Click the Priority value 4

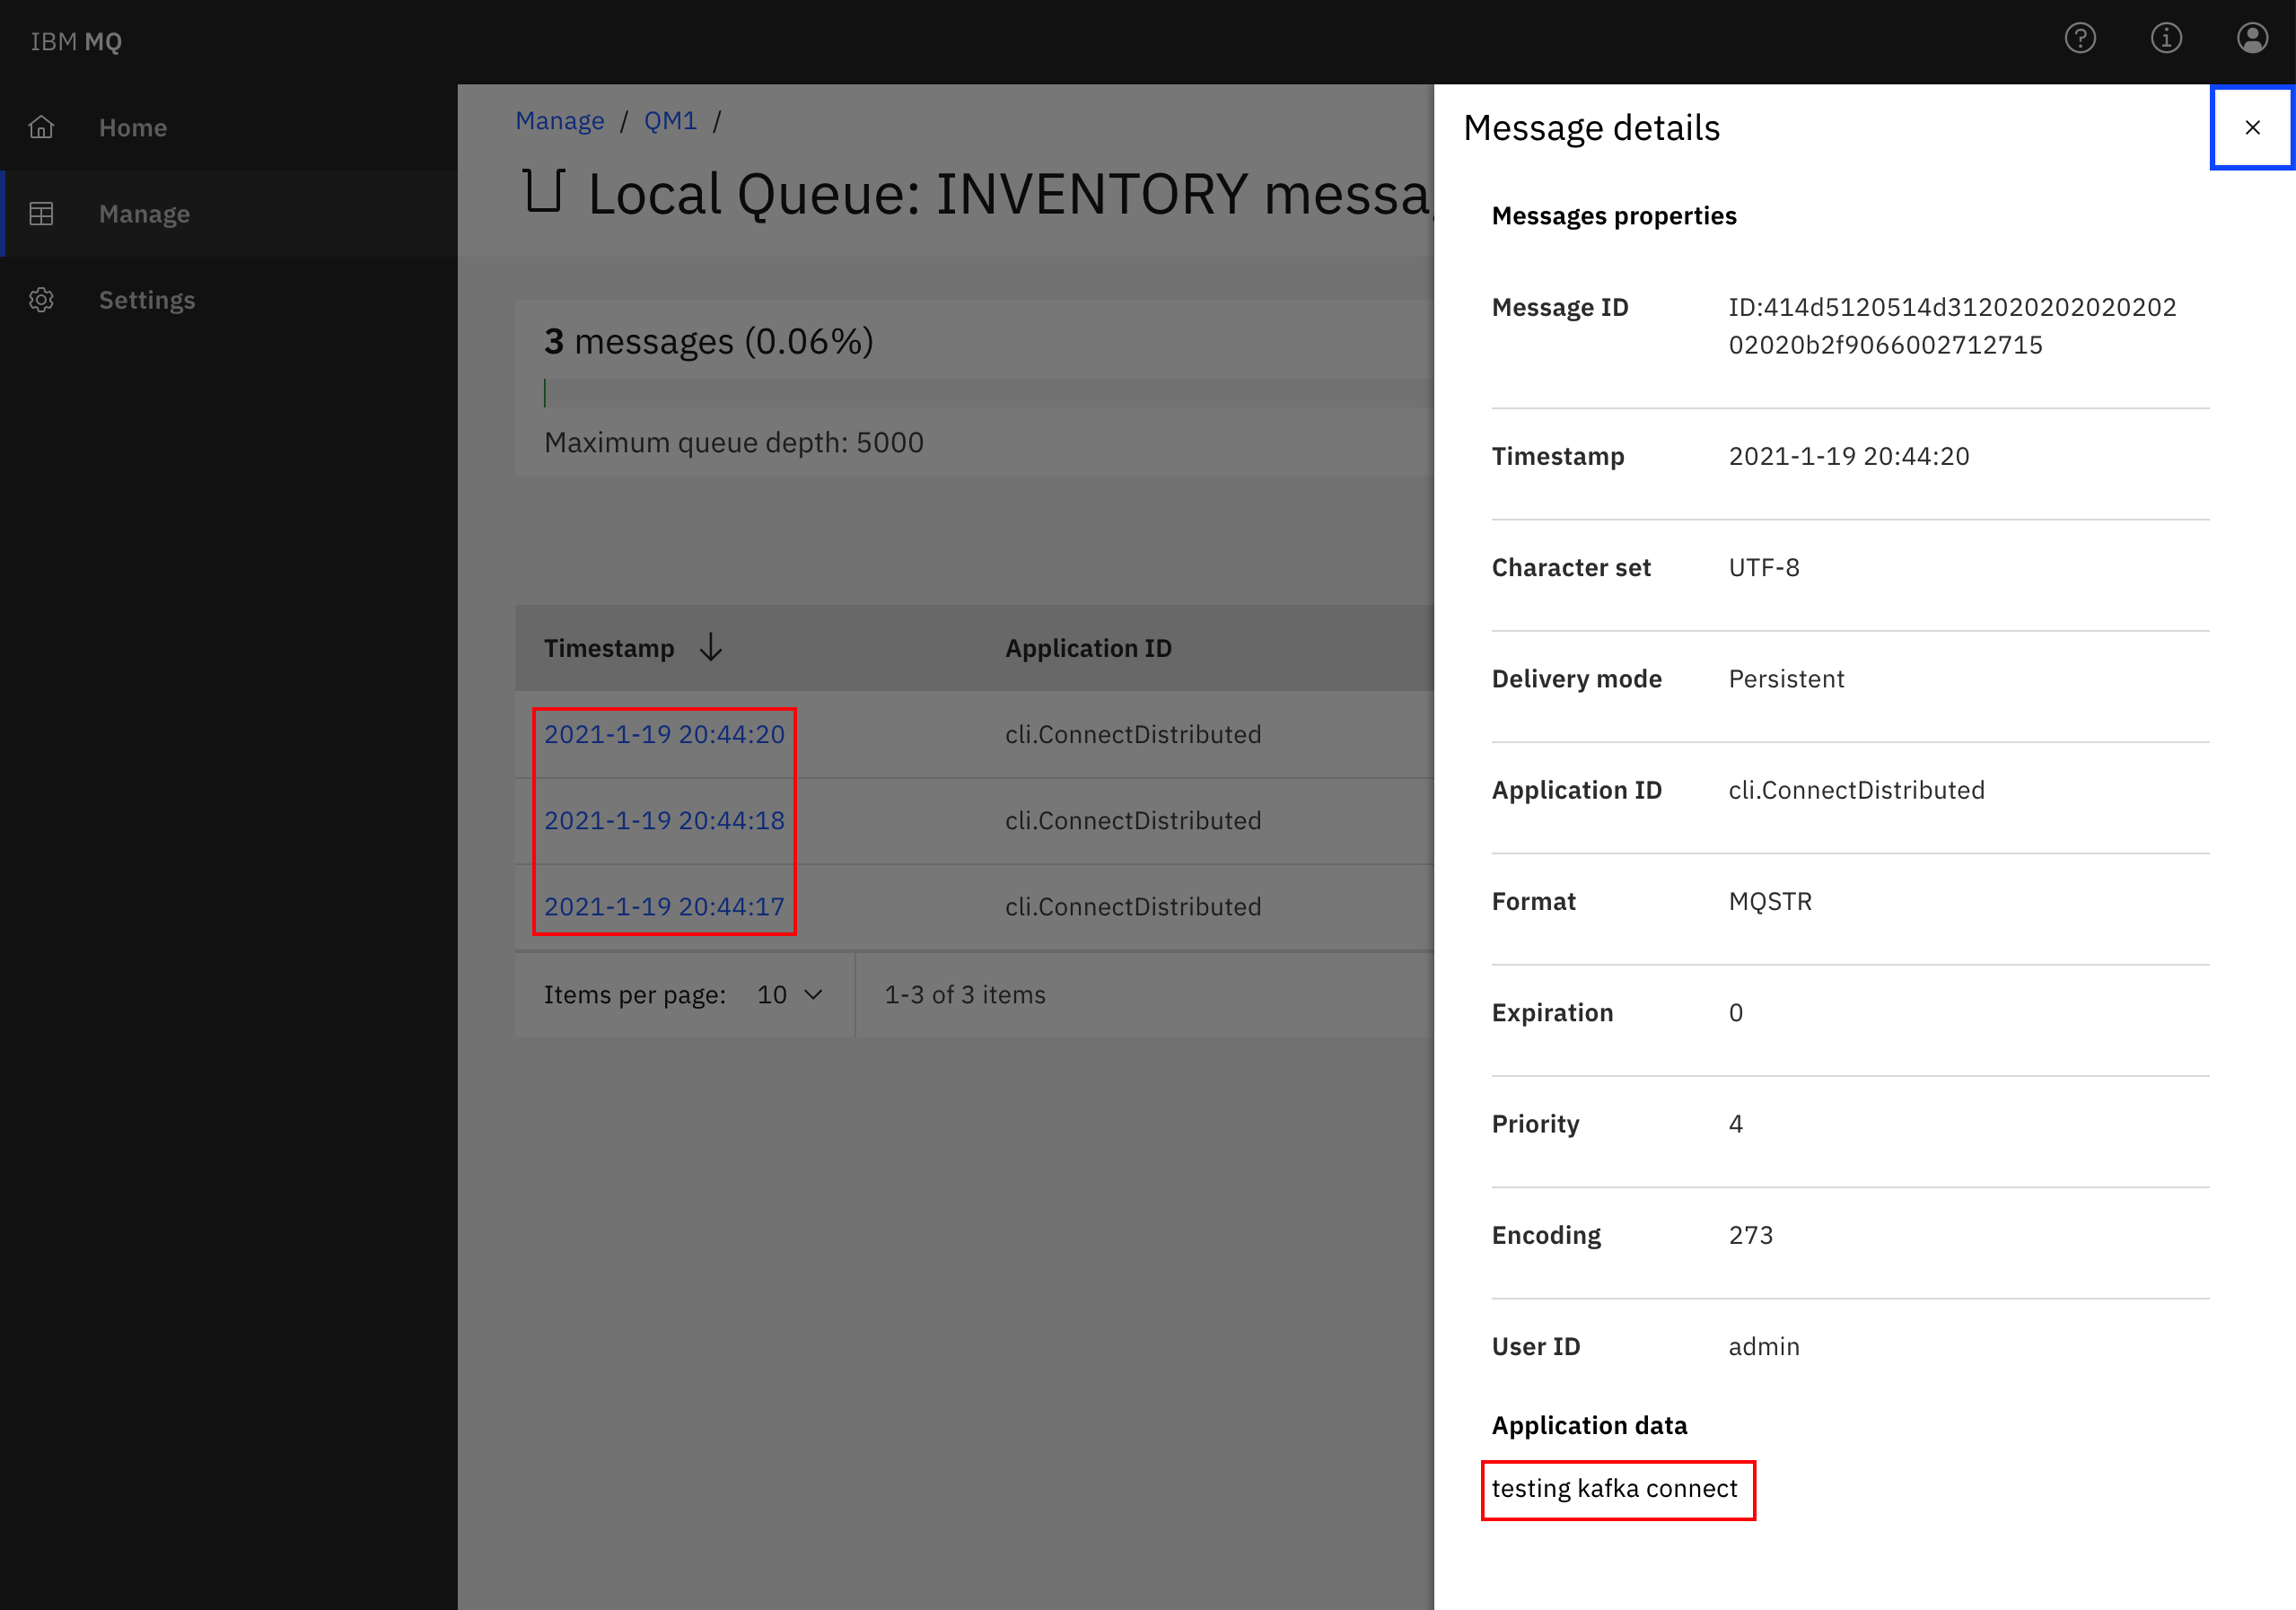click(1736, 1123)
